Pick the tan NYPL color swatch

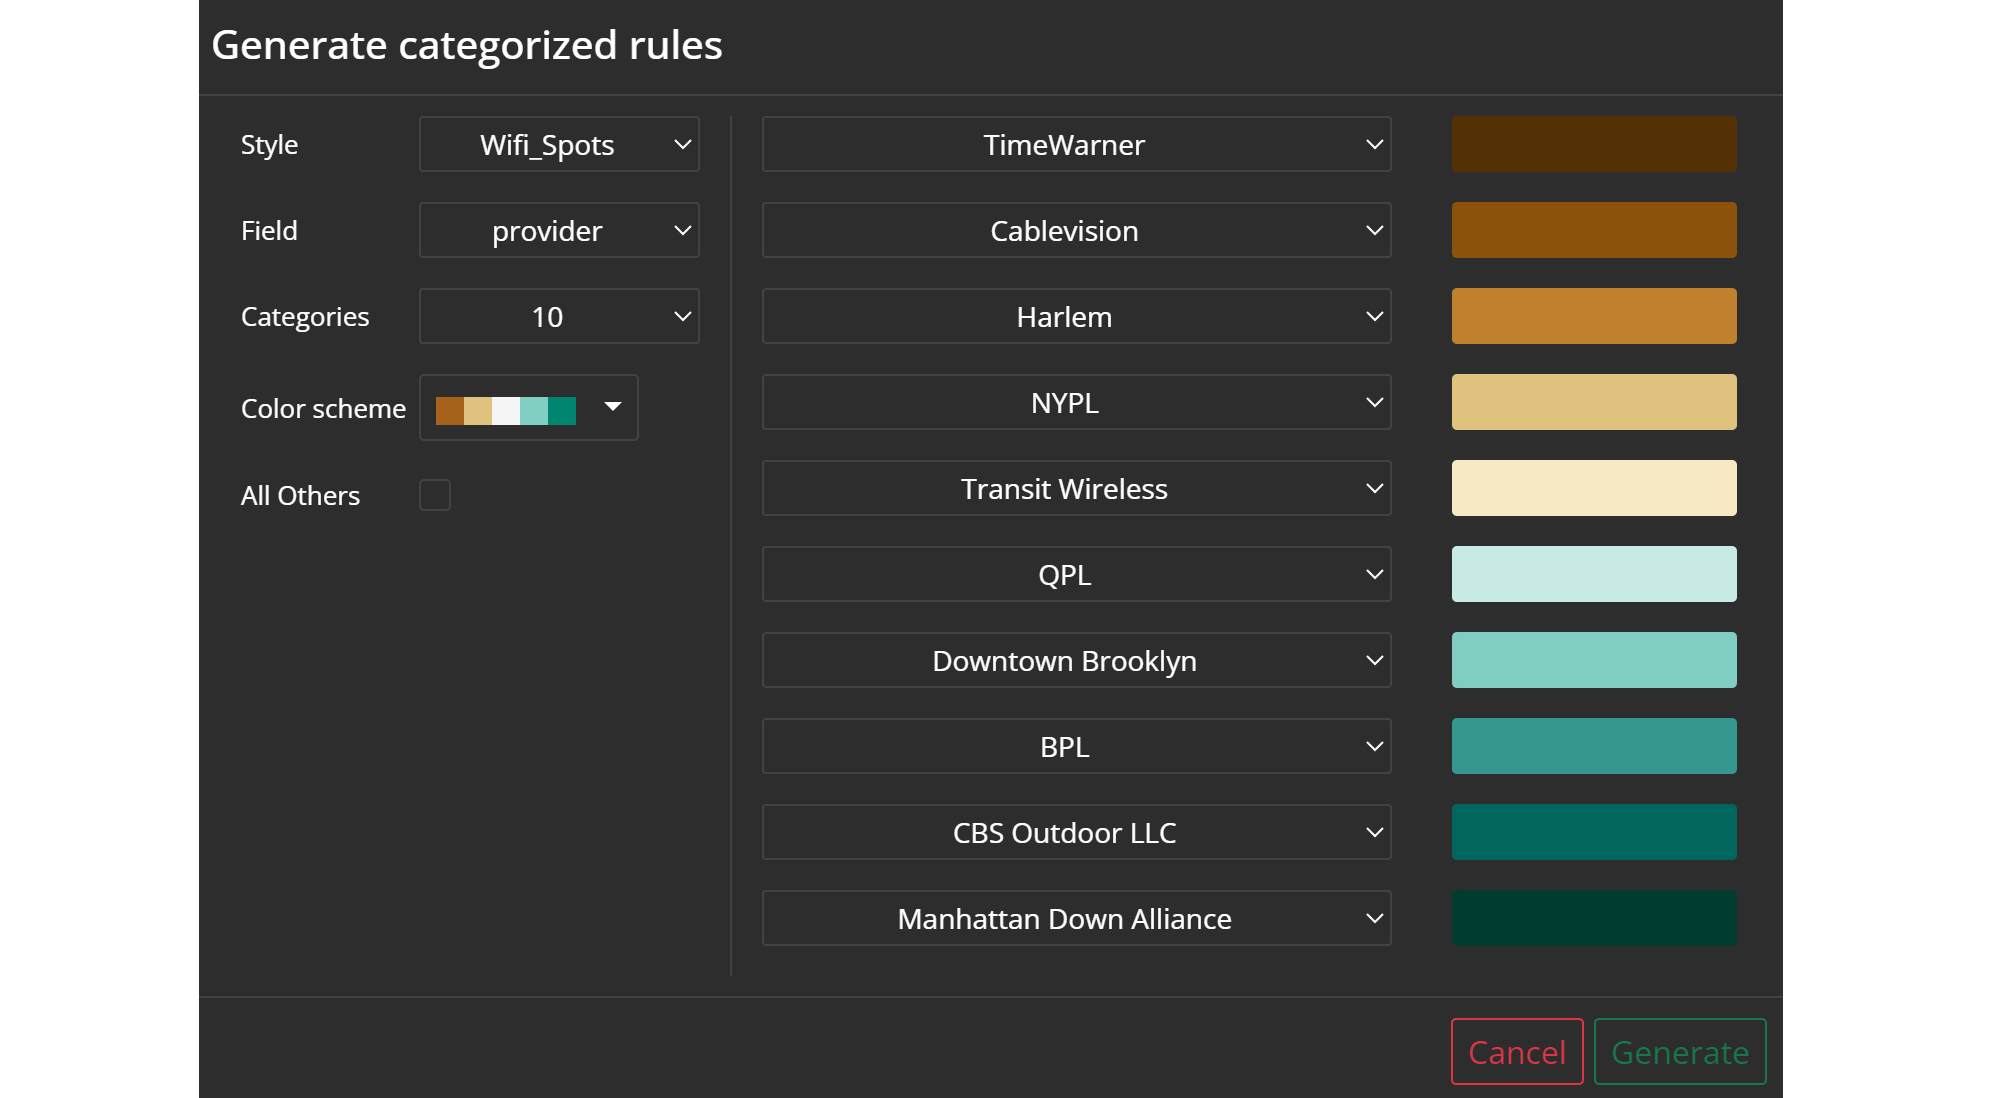coord(1593,403)
